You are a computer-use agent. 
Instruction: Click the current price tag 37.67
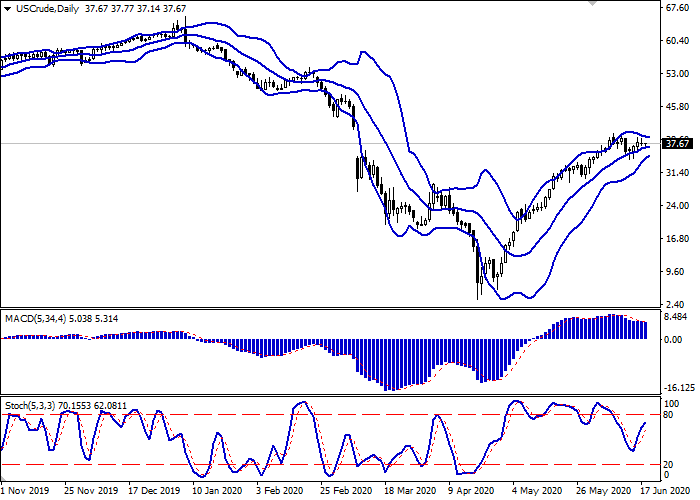(678, 144)
